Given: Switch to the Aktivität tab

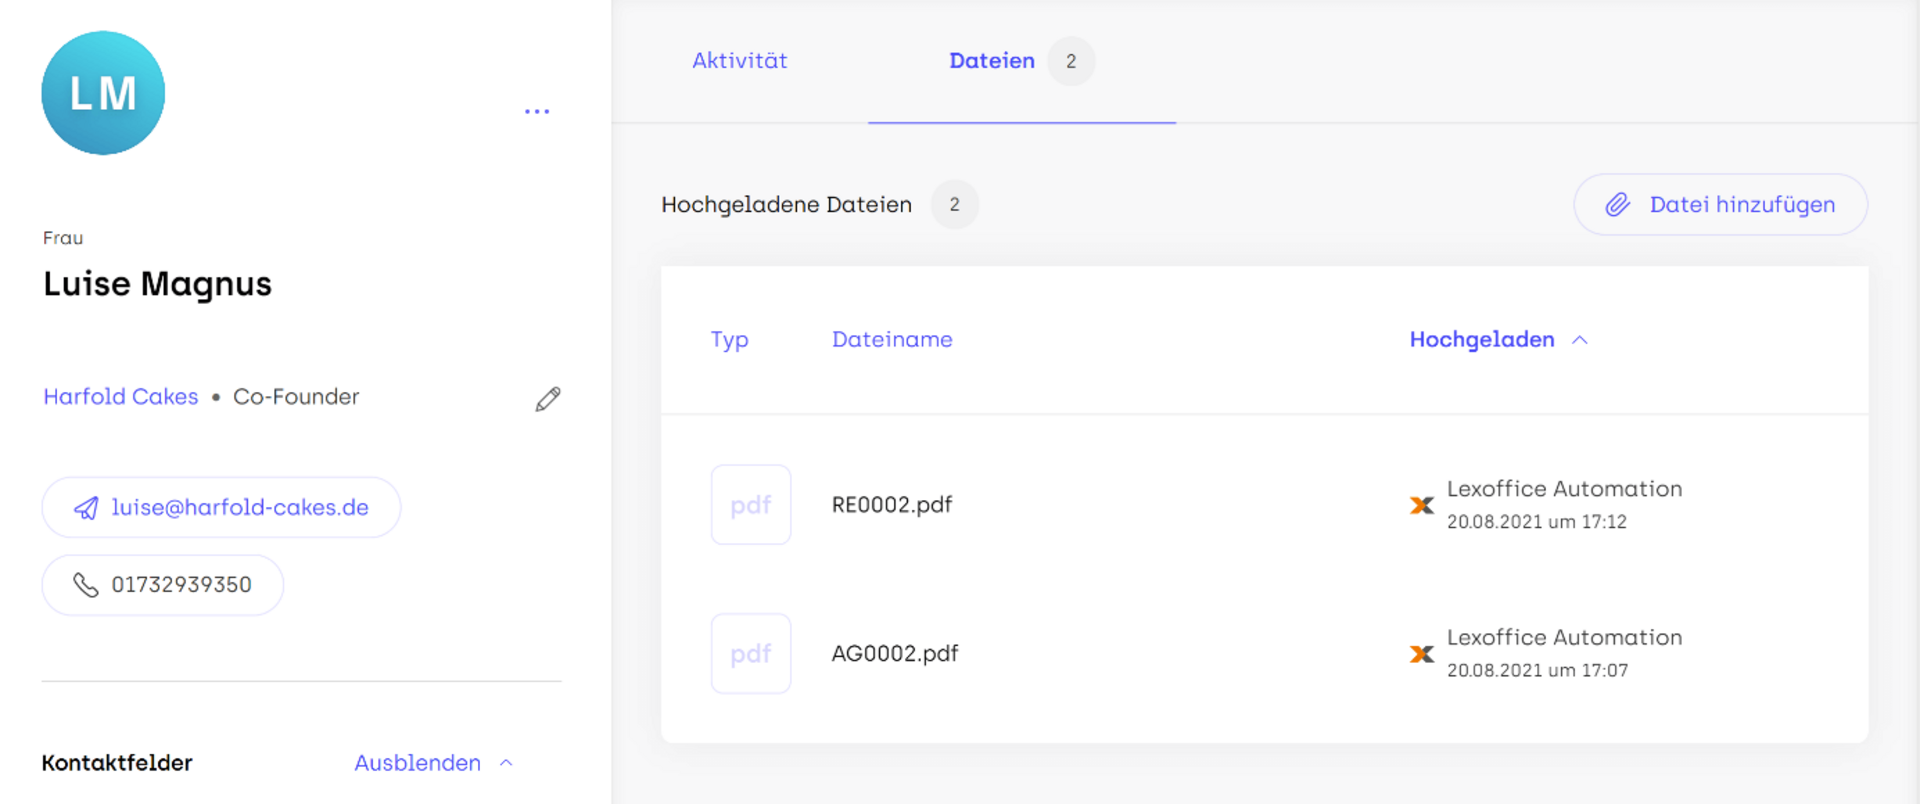Looking at the screenshot, I should 739,61.
